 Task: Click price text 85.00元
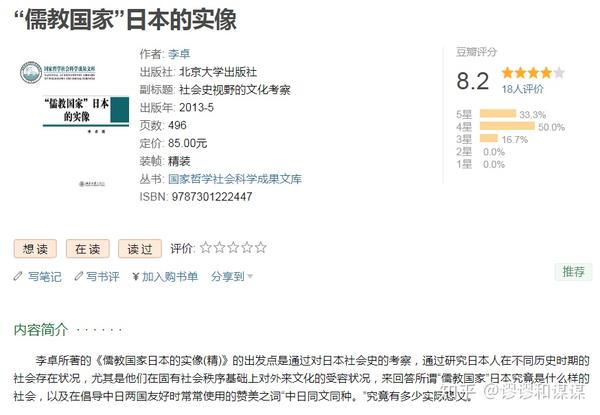tap(188, 143)
